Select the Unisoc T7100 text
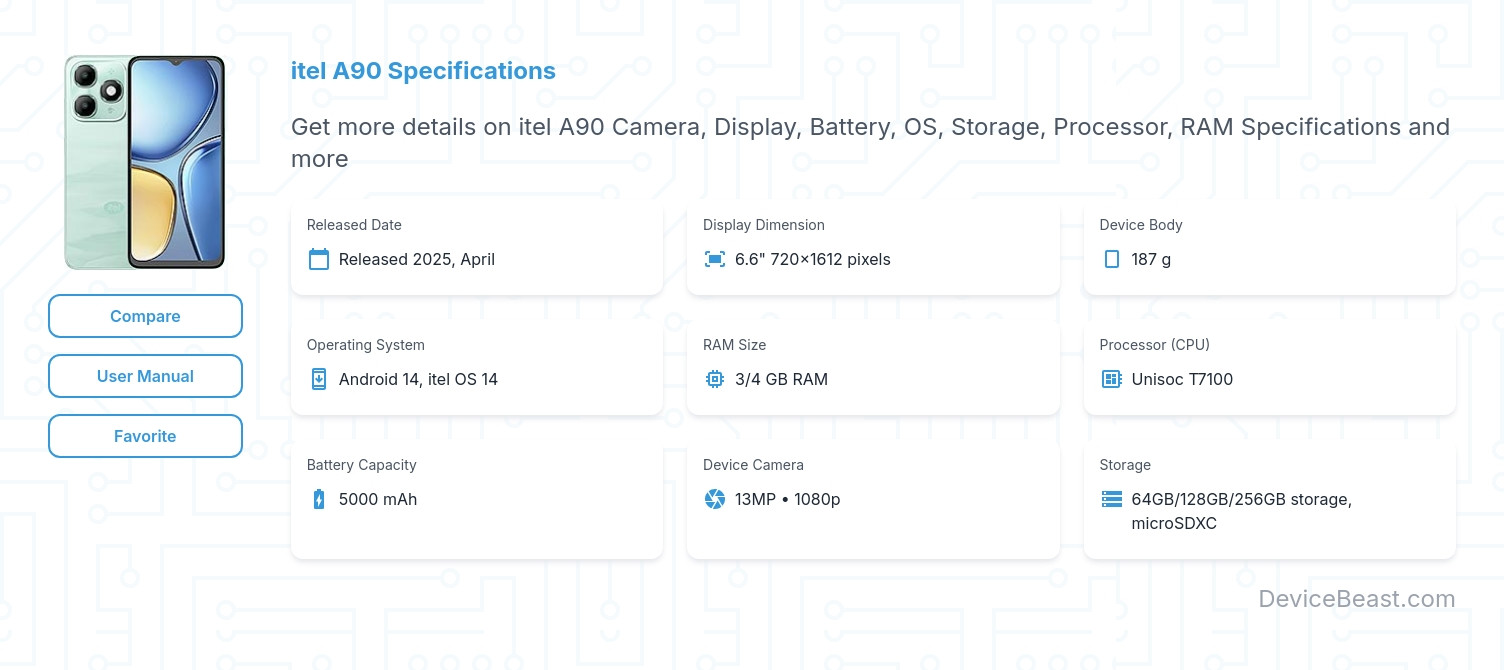 click(1182, 379)
